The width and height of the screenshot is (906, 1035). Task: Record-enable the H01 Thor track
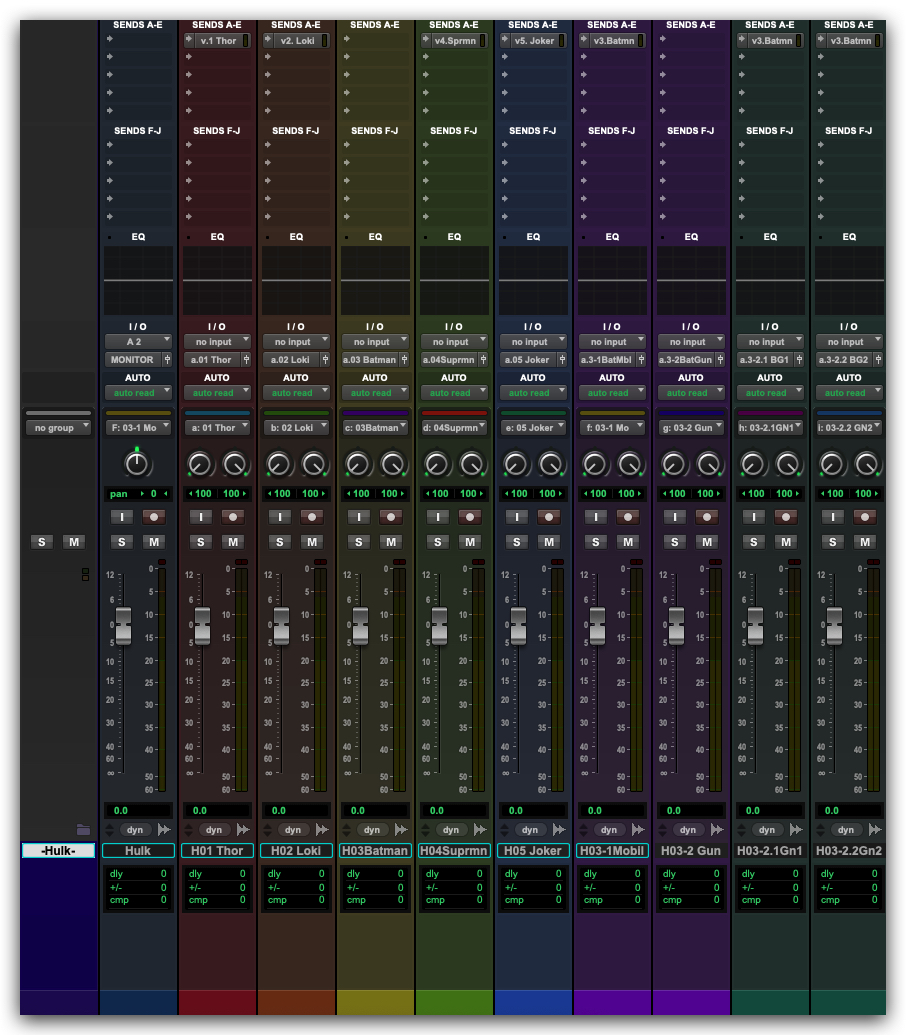click(233, 517)
